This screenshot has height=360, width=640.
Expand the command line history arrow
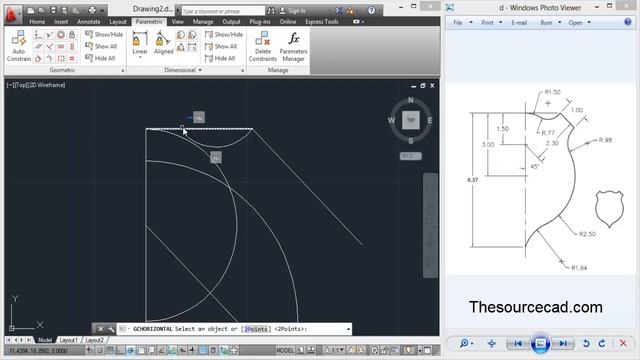pyautogui.click(x=348, y=329)
